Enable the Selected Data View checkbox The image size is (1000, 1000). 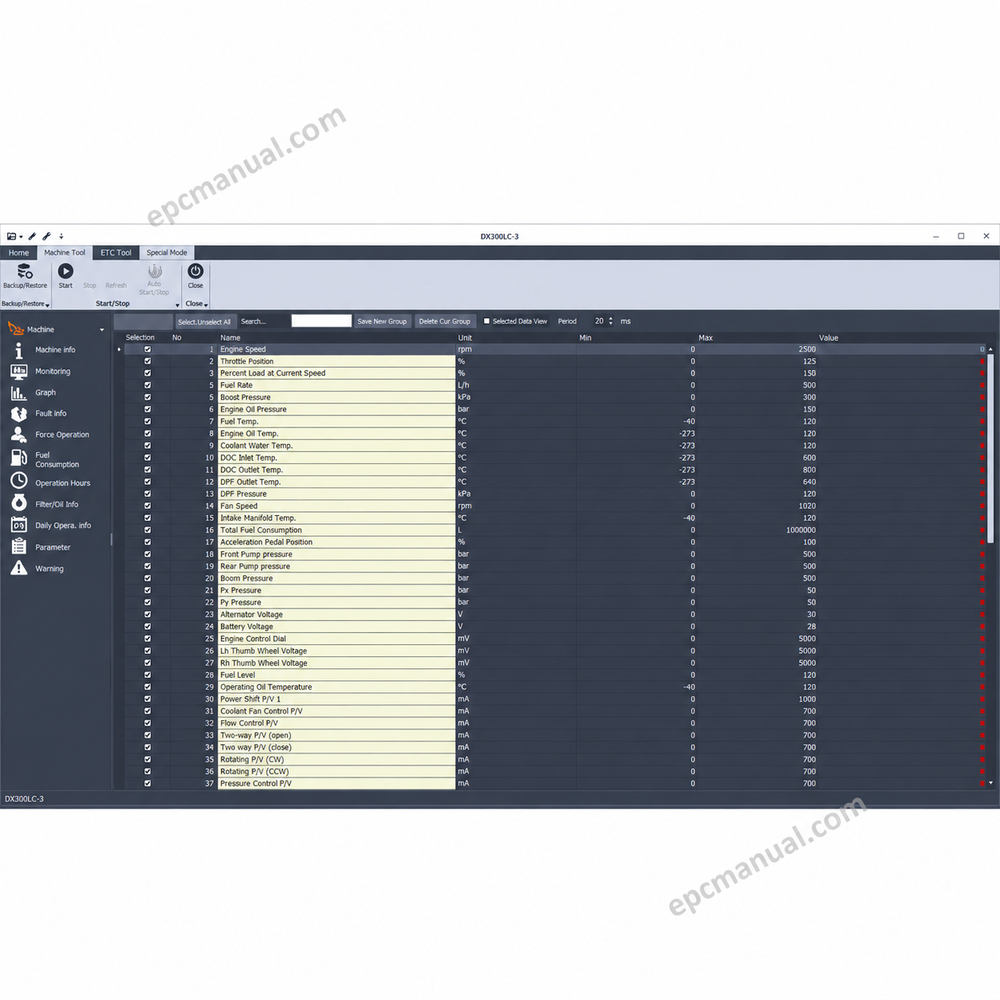click(x=487, y=321)
